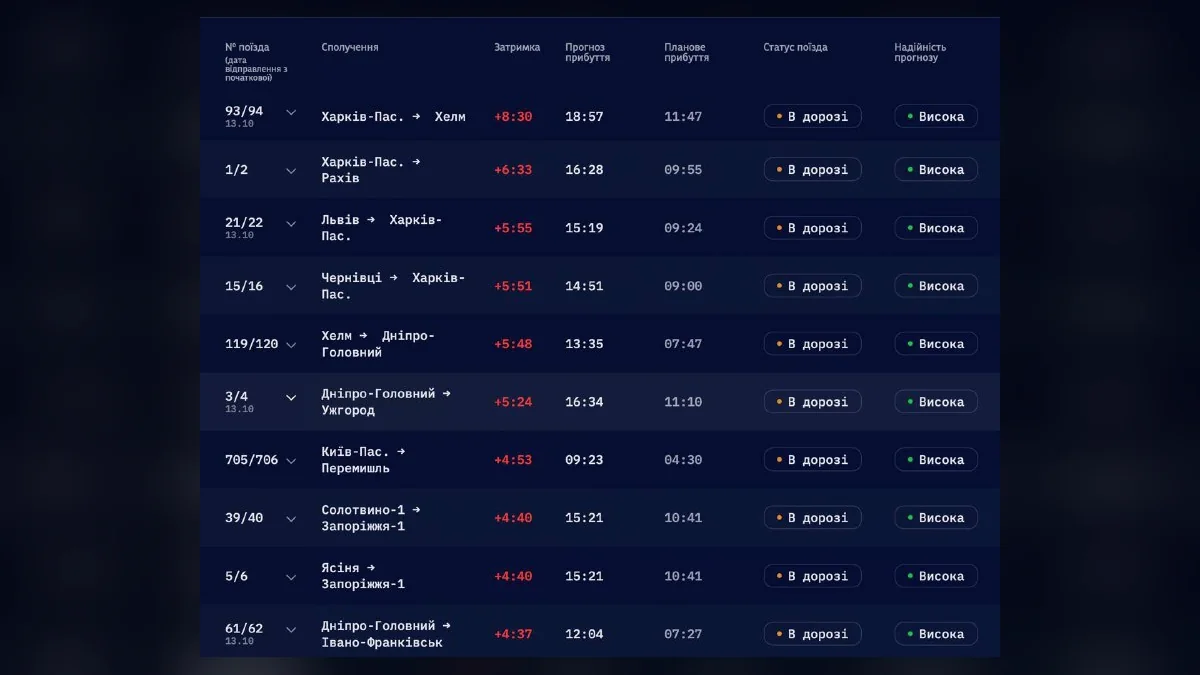
Task: Select route 'Харків-Пас. → Рахів'
Action: pos(371,170)
